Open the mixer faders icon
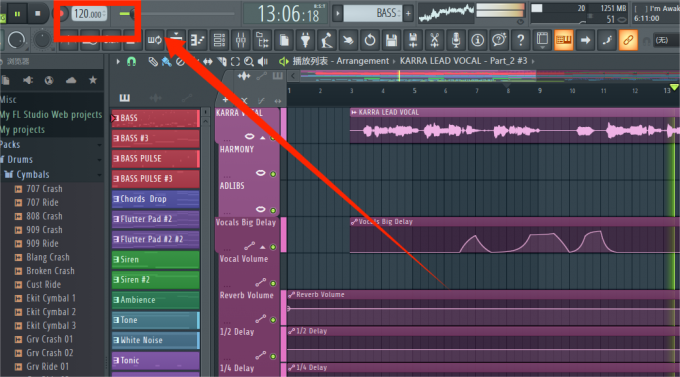 coord(241,41)
